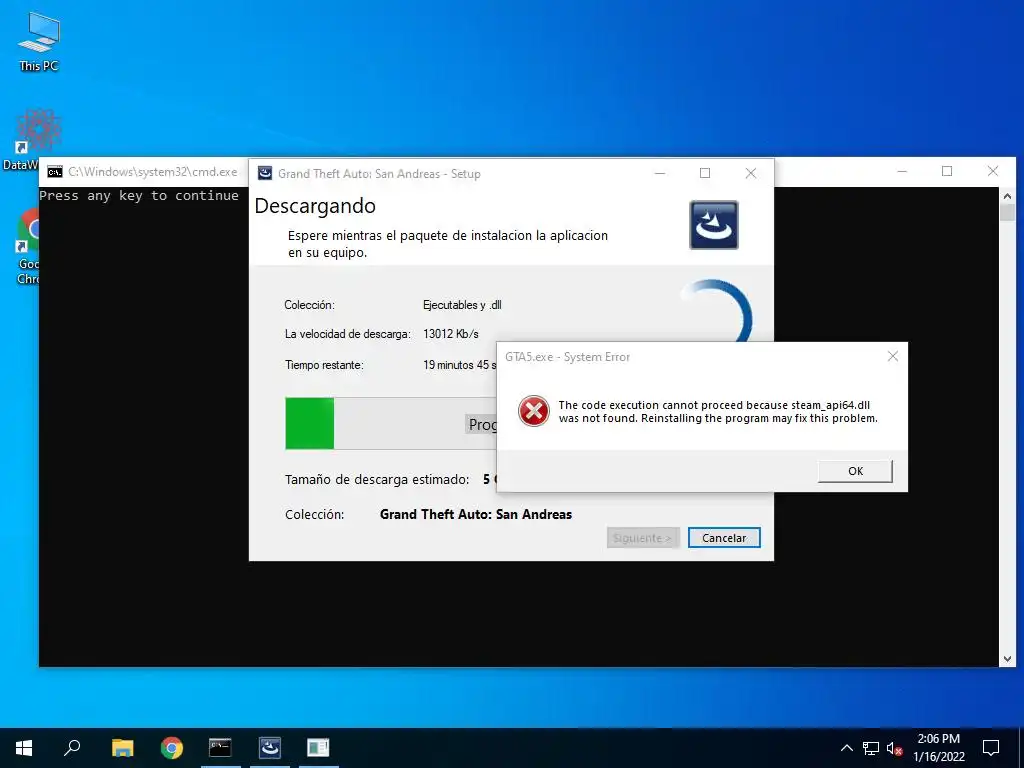This screenshot has width=1024, height=768.
Task: Switch to the cmd.exe taskbar item
Action: click(x=220, y=748)
